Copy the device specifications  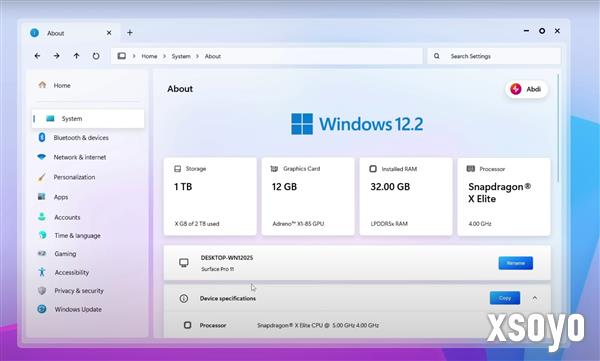[505, 298]
